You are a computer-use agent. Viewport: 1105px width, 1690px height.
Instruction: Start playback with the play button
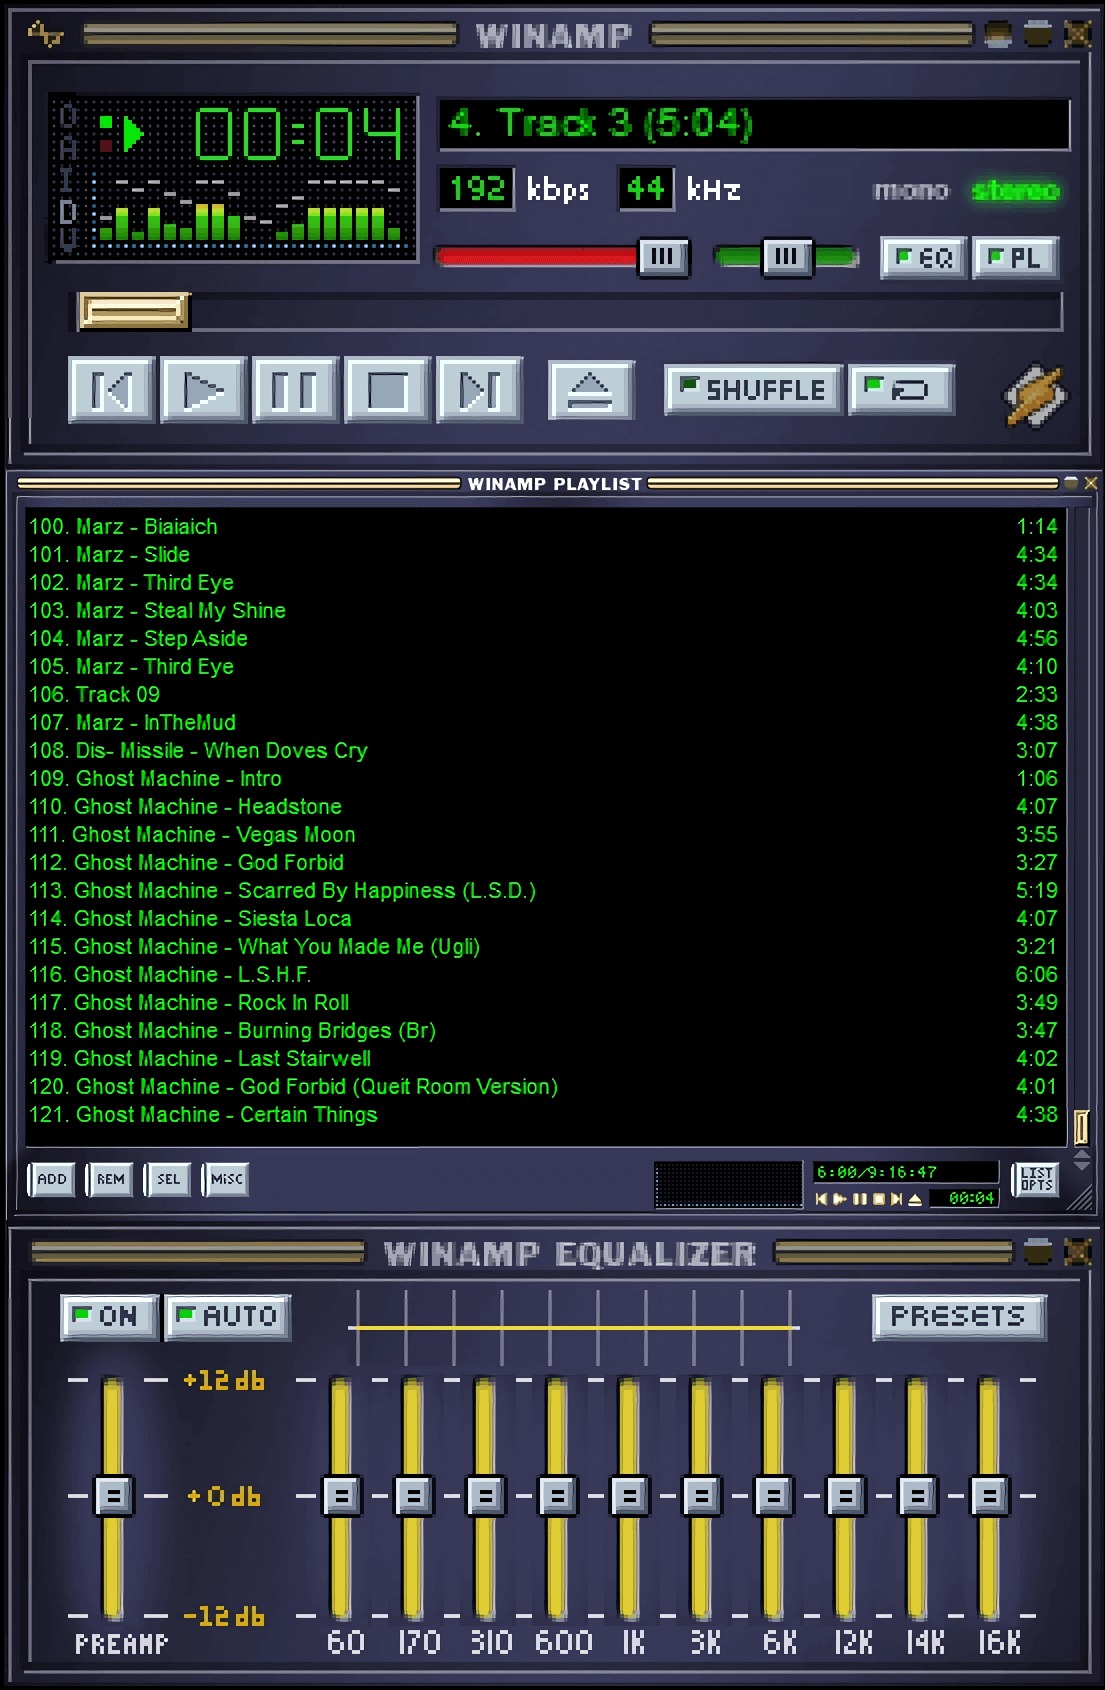click(x=204, y=389)
